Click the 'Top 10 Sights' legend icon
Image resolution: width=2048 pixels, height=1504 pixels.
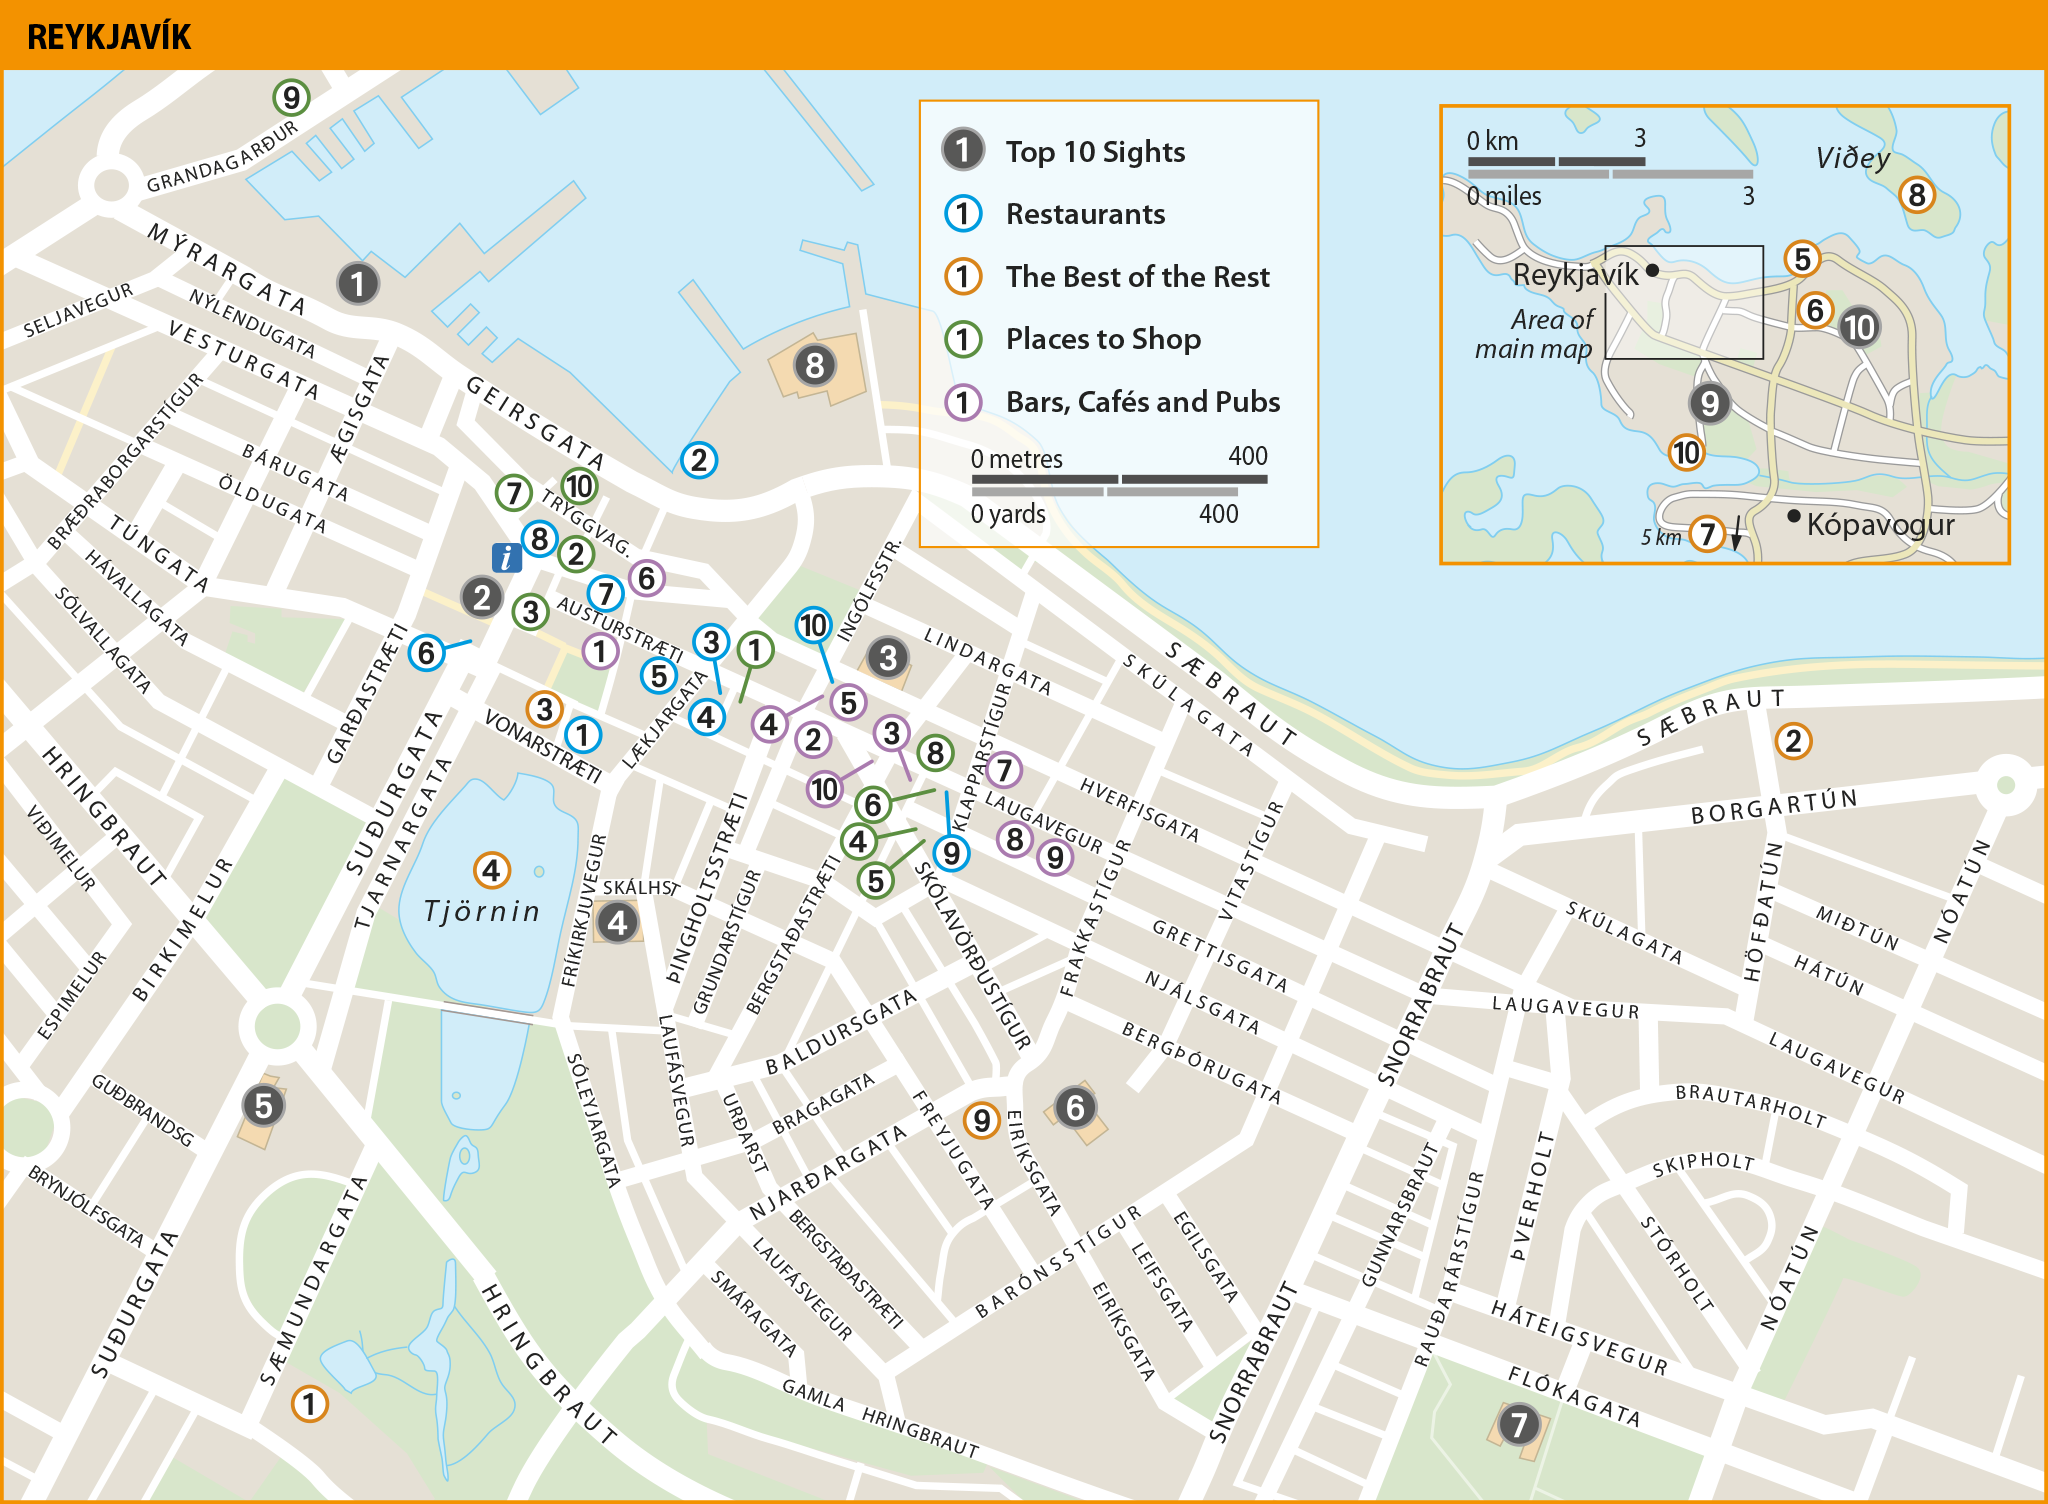[x=963, y=150]
